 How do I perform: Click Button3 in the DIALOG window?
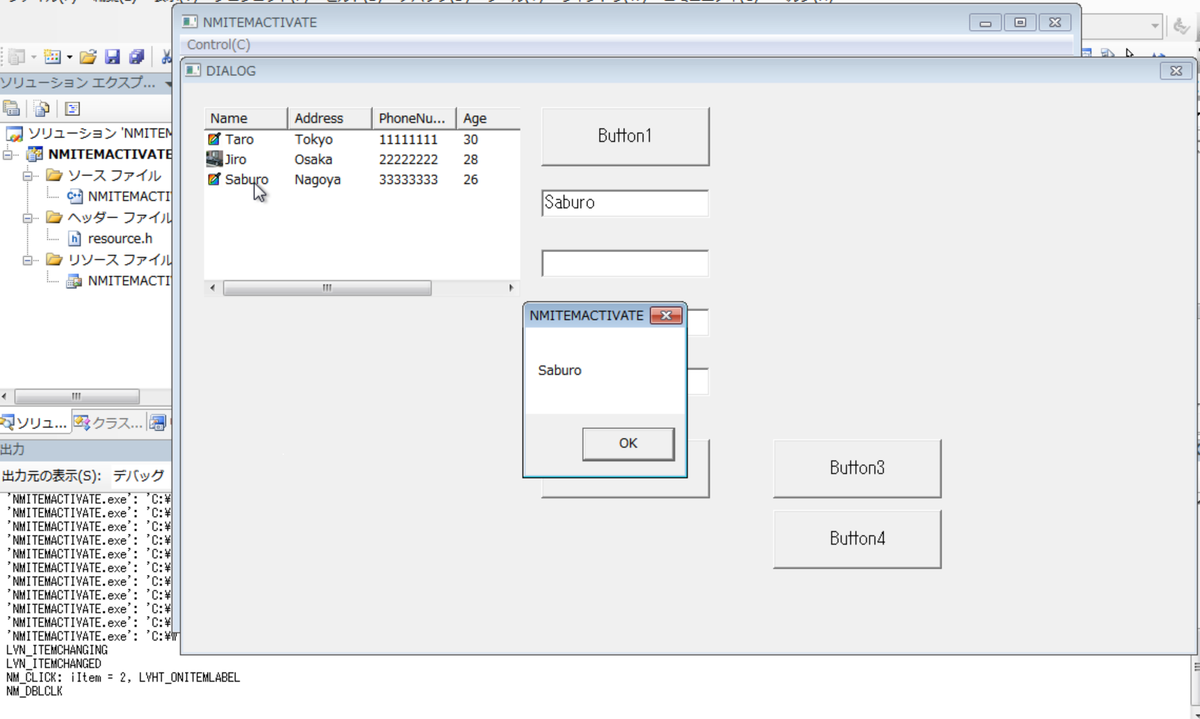[857, 468]
